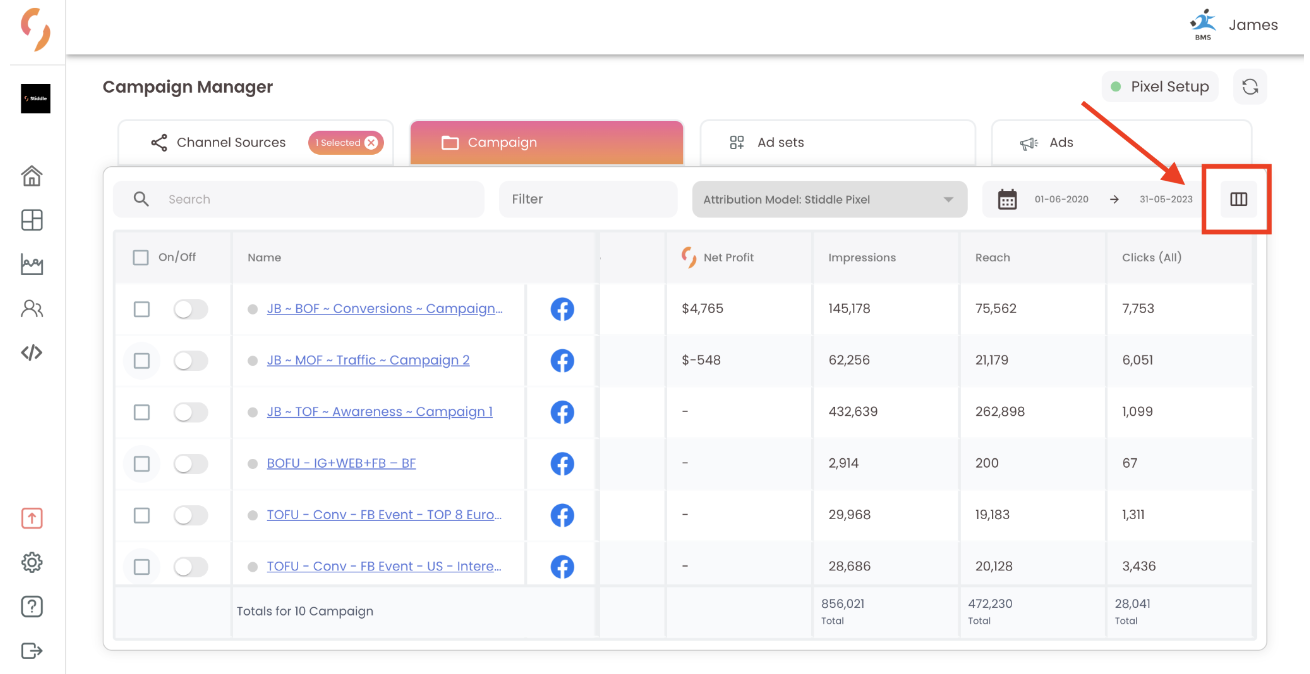Click the $-548 net profit value

pos(701,360)
